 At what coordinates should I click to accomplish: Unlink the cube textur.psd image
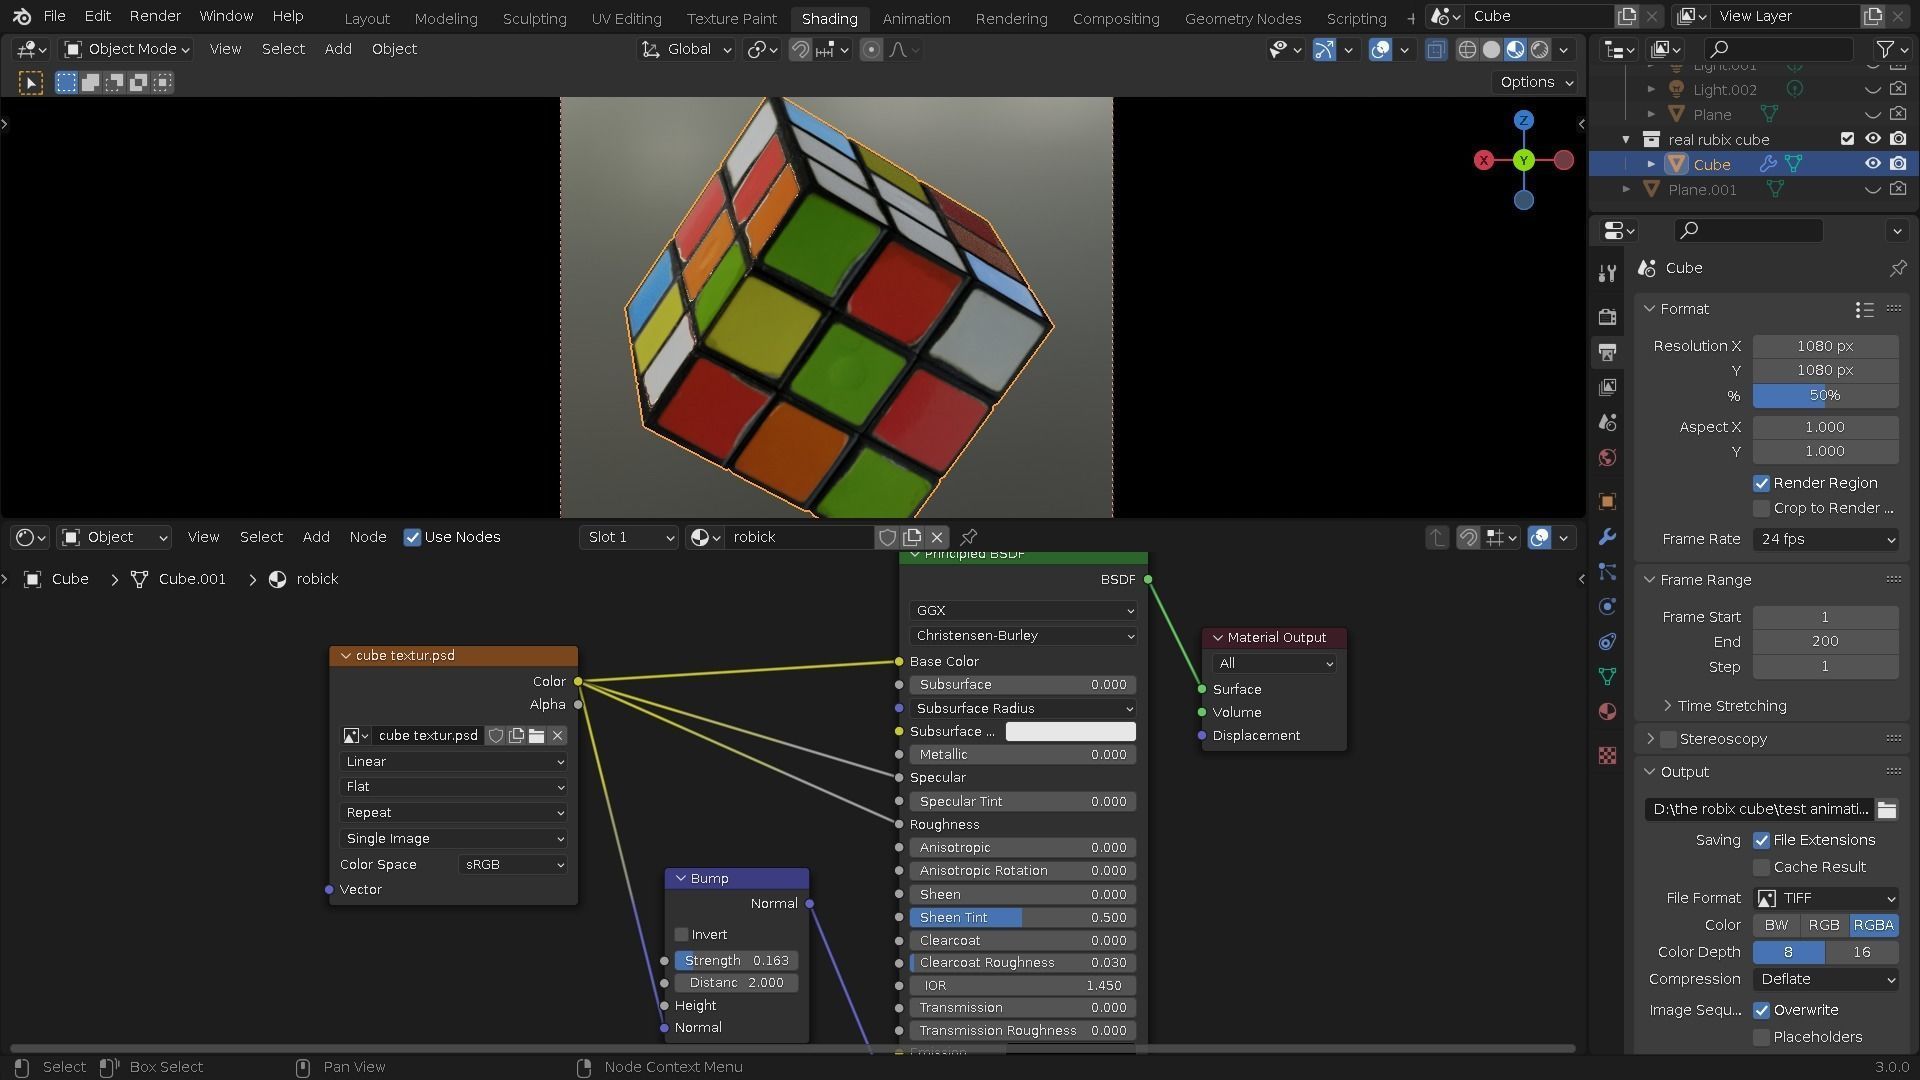pos(558,736)
